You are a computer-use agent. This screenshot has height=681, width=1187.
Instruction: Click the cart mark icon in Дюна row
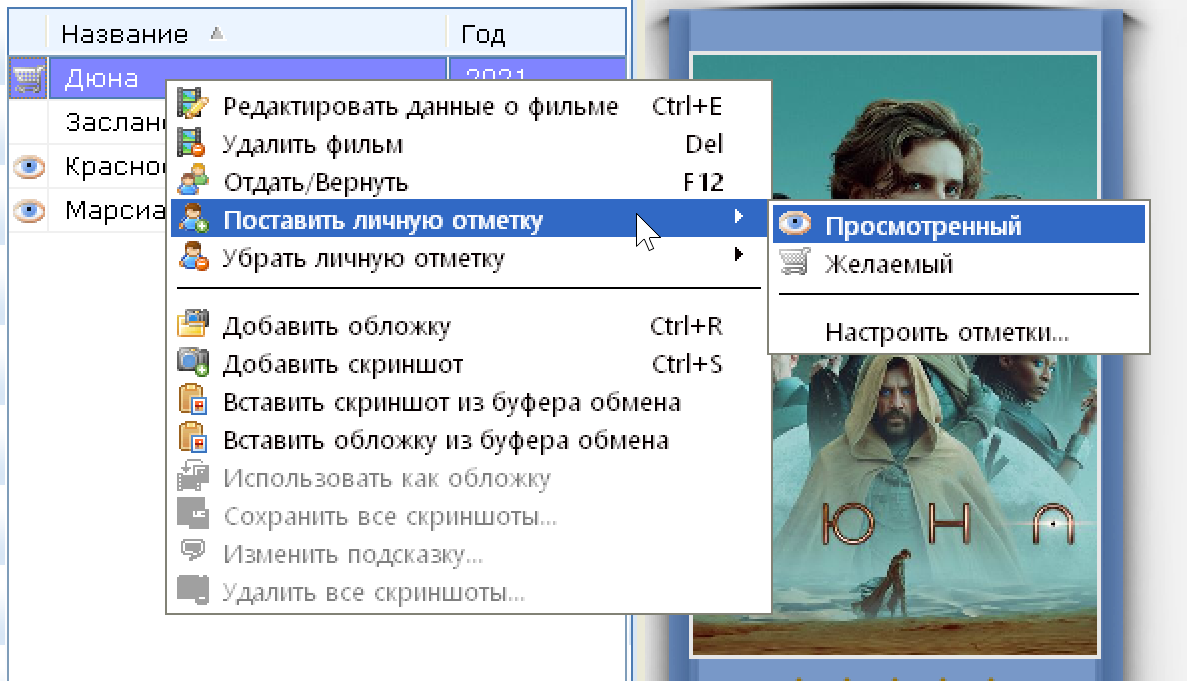[29, 78]
